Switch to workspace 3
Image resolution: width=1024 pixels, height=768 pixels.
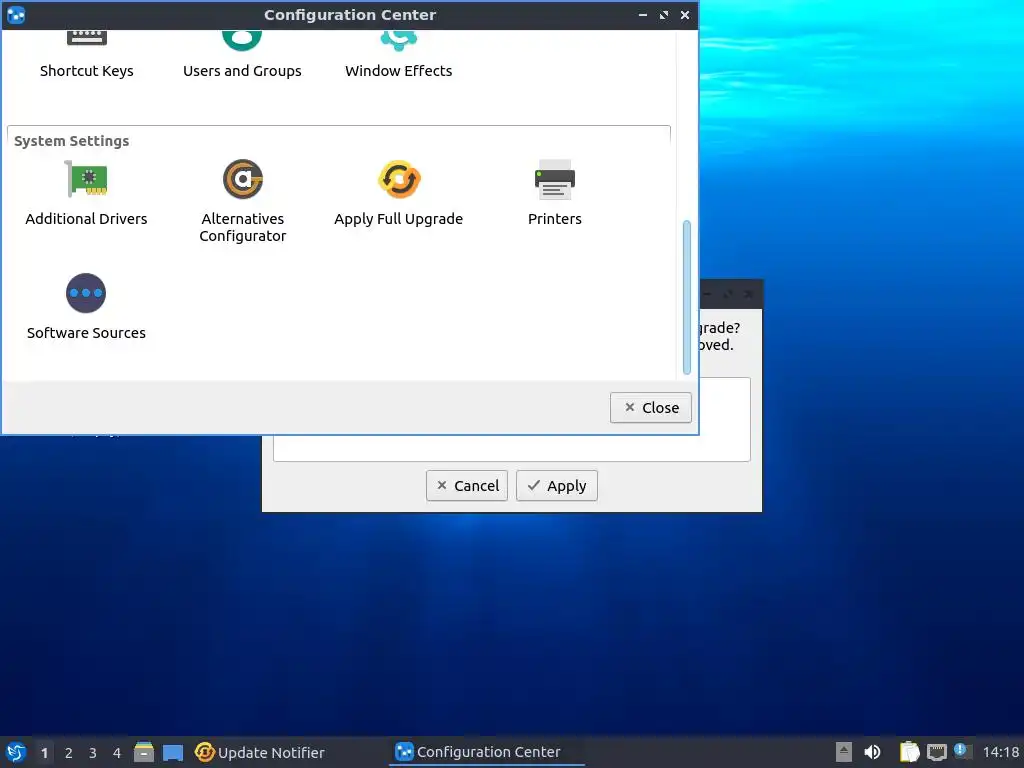93,753
